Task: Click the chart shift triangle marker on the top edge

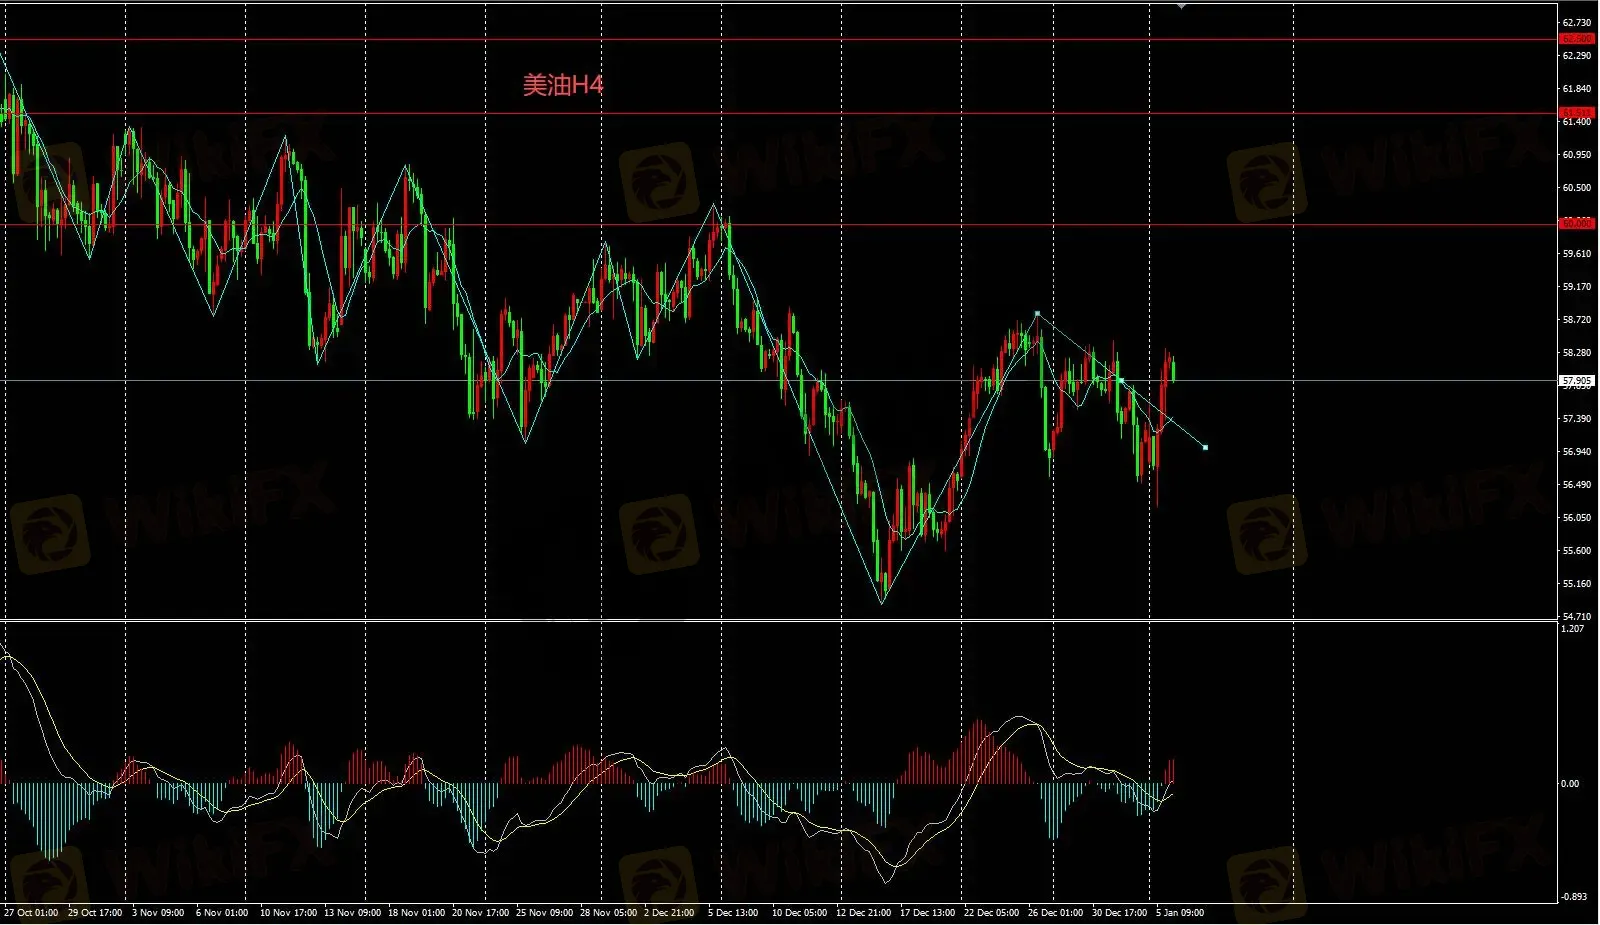Action: click(x=1182, y=6)
